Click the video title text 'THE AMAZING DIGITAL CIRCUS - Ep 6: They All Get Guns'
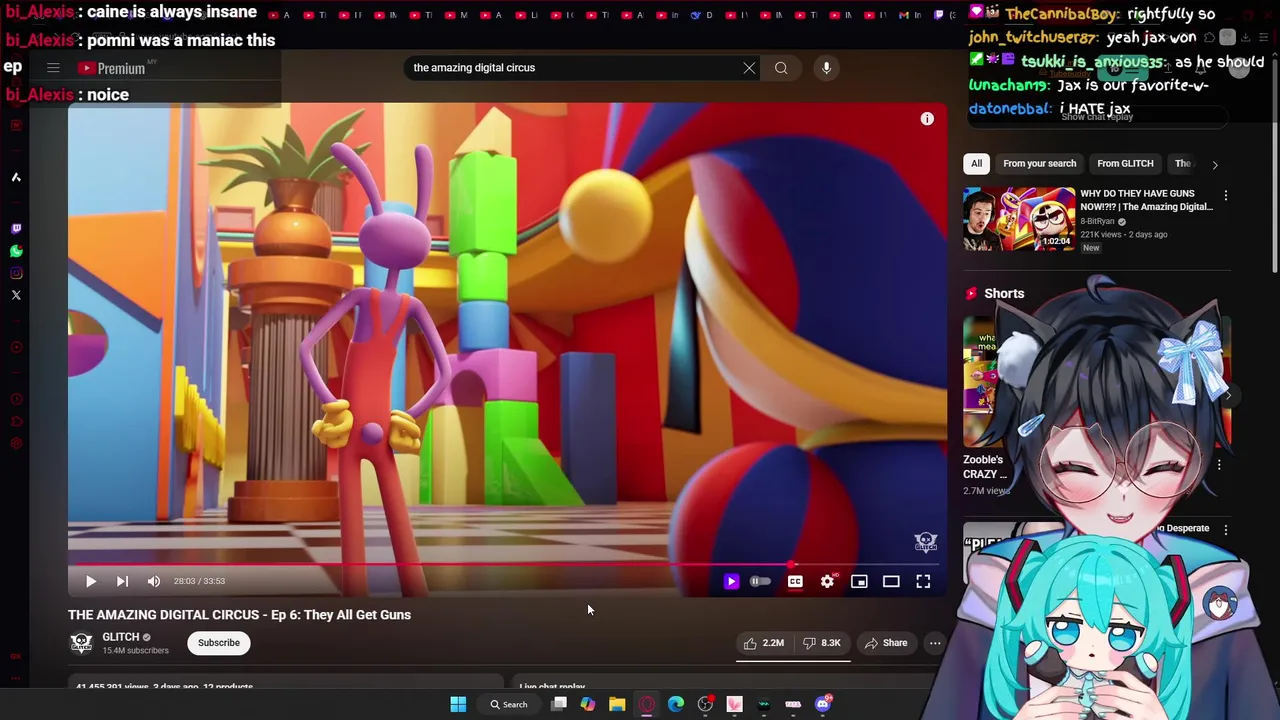This screenshot has height=720, width=1280. coord(239,615)
